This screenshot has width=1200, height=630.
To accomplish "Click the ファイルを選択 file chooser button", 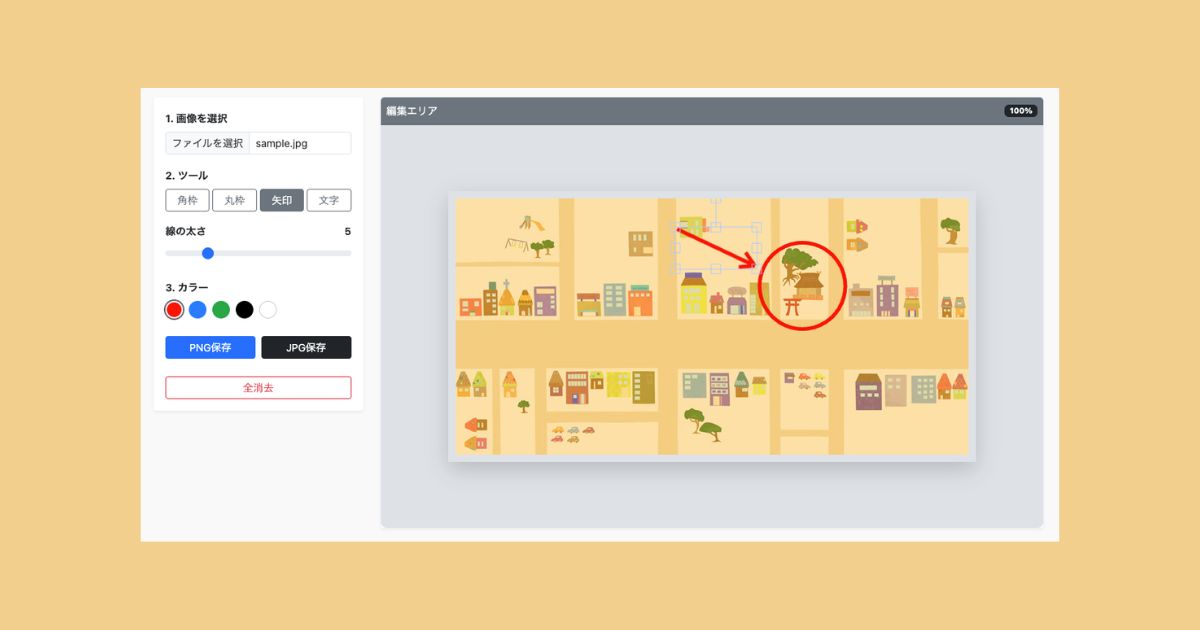I will pyautogui.click(x=207, y=143).
